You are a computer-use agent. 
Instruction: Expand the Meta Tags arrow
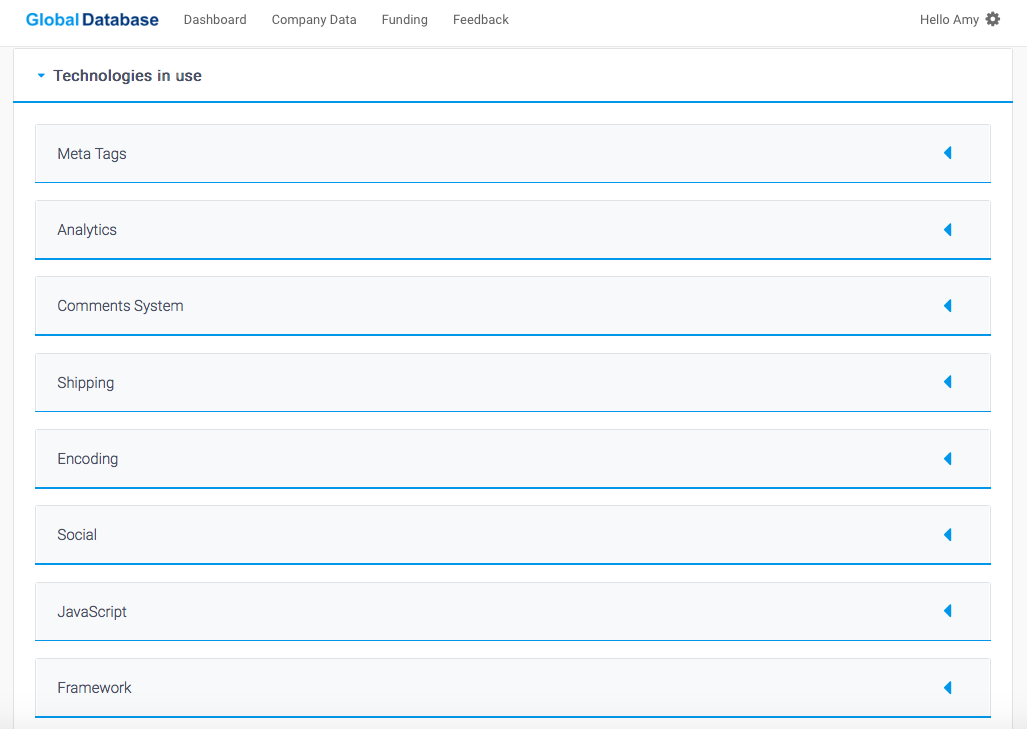pos(948,153)
